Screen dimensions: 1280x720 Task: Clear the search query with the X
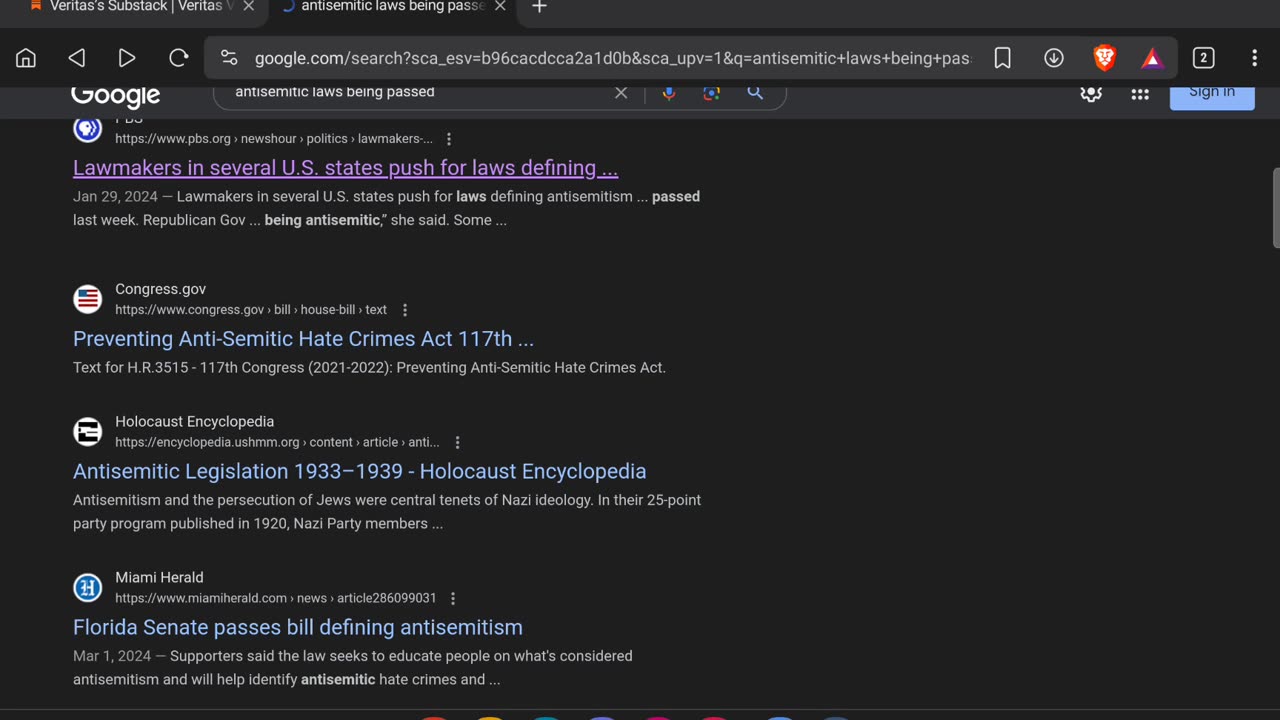[621, 93]
